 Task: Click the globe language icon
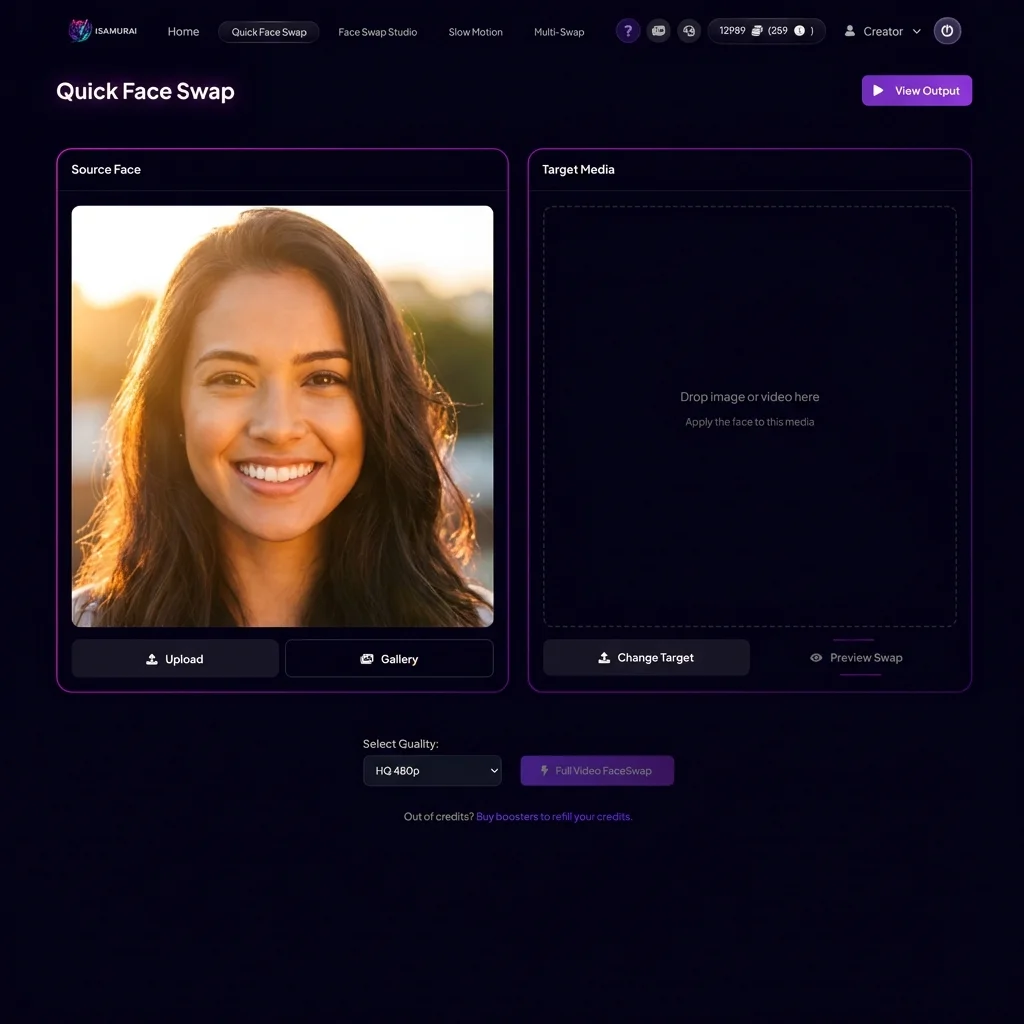pos(689,31)
